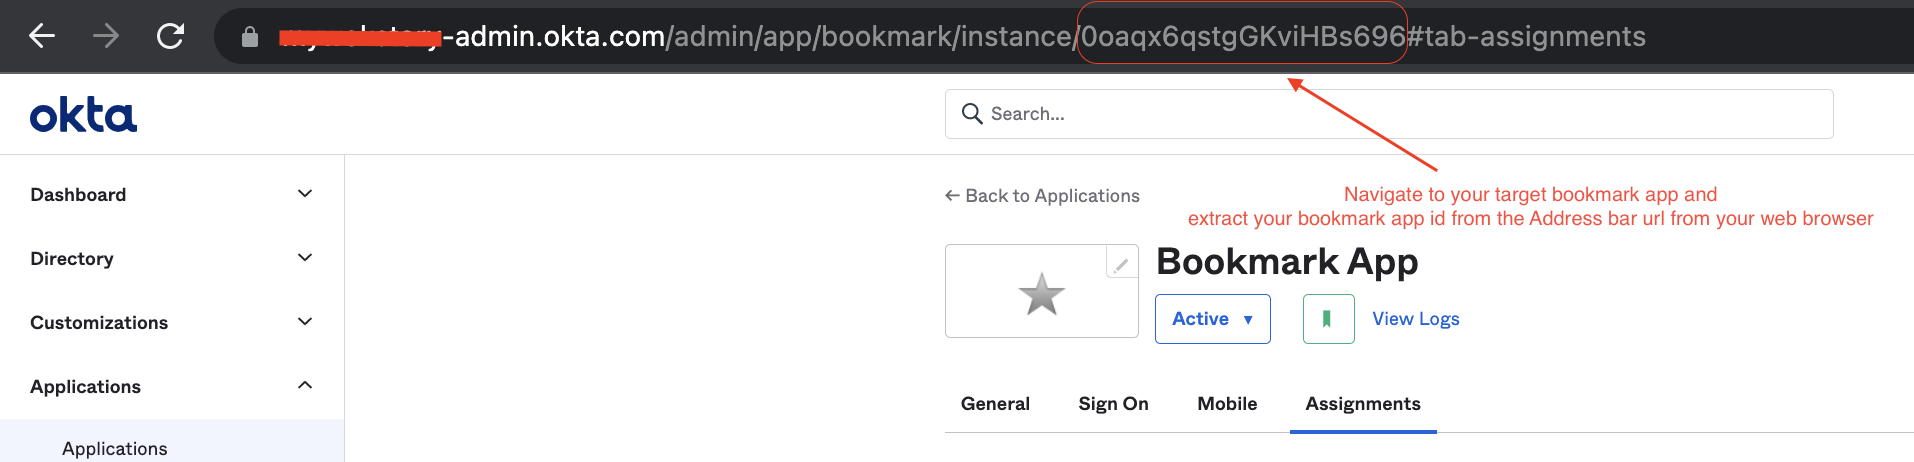Click the search magnifier icon

971,114
